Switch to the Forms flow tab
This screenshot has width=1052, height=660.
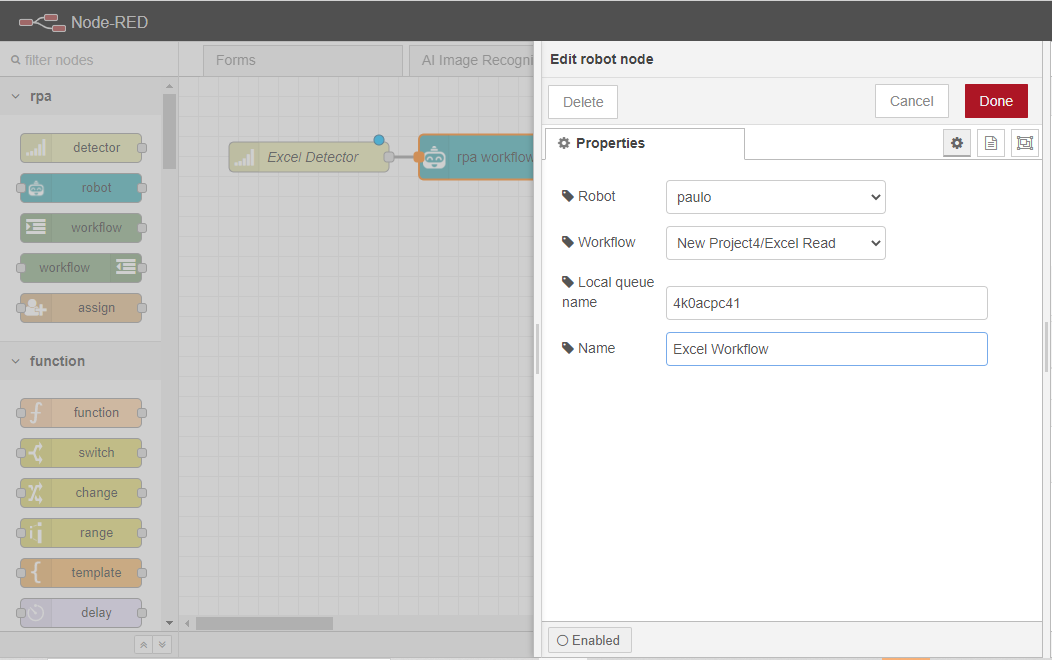click(303, 60)
